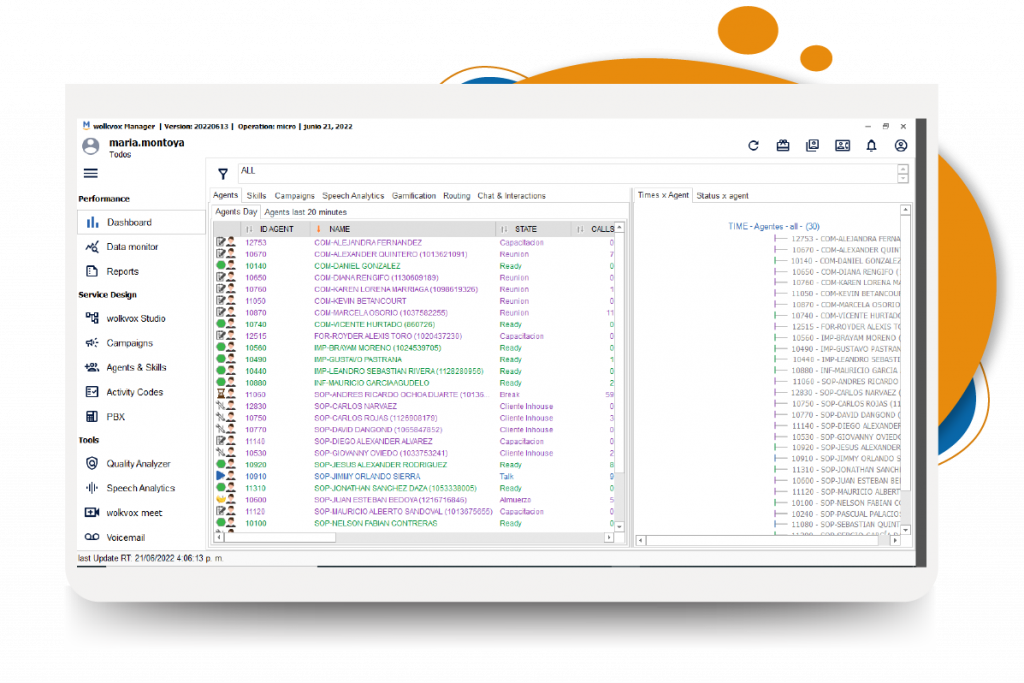1024x683 pixels.
Task: Switch to the Campaigns tab above the table
Action: tap(295, 196)
